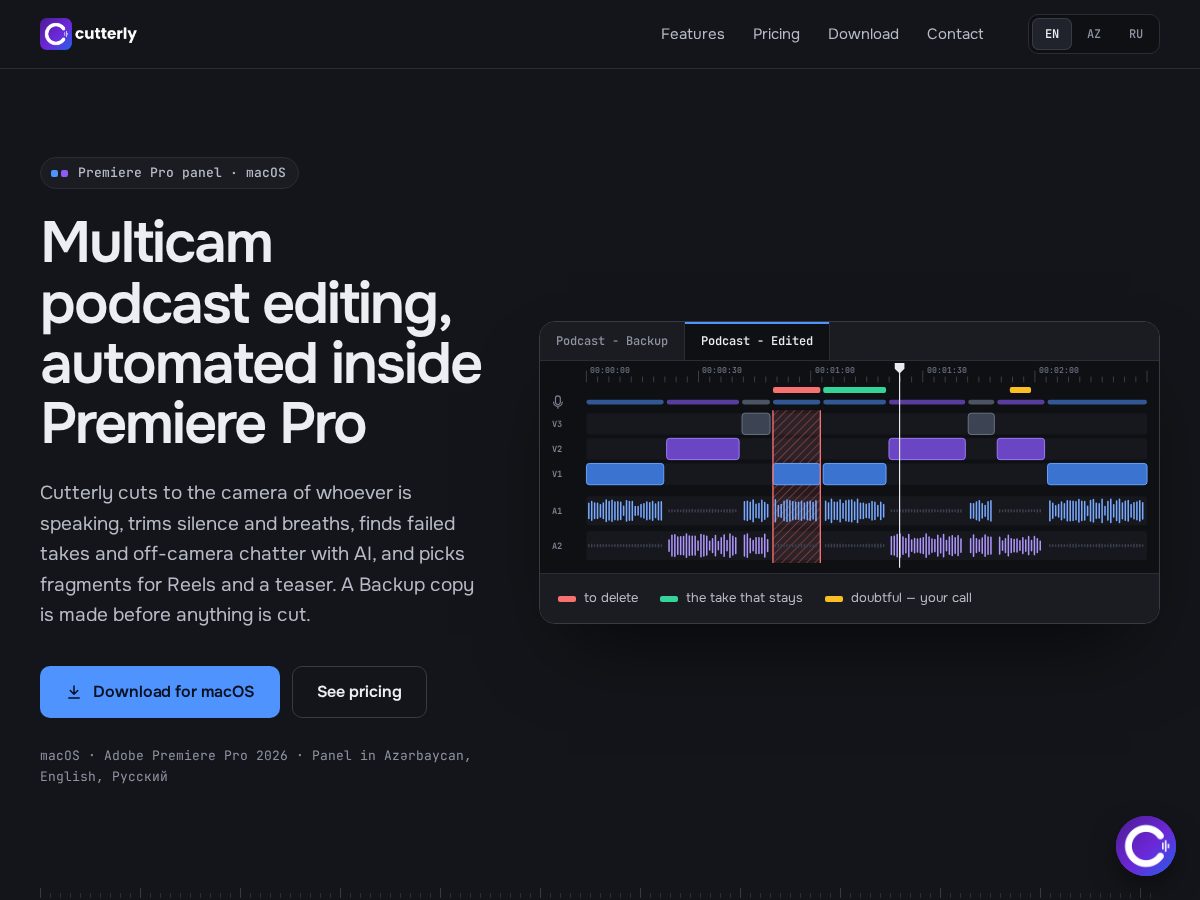Click the 00:00:30 ruler timecode
This screenshot has height=900, width=1200.
(722, 370)
